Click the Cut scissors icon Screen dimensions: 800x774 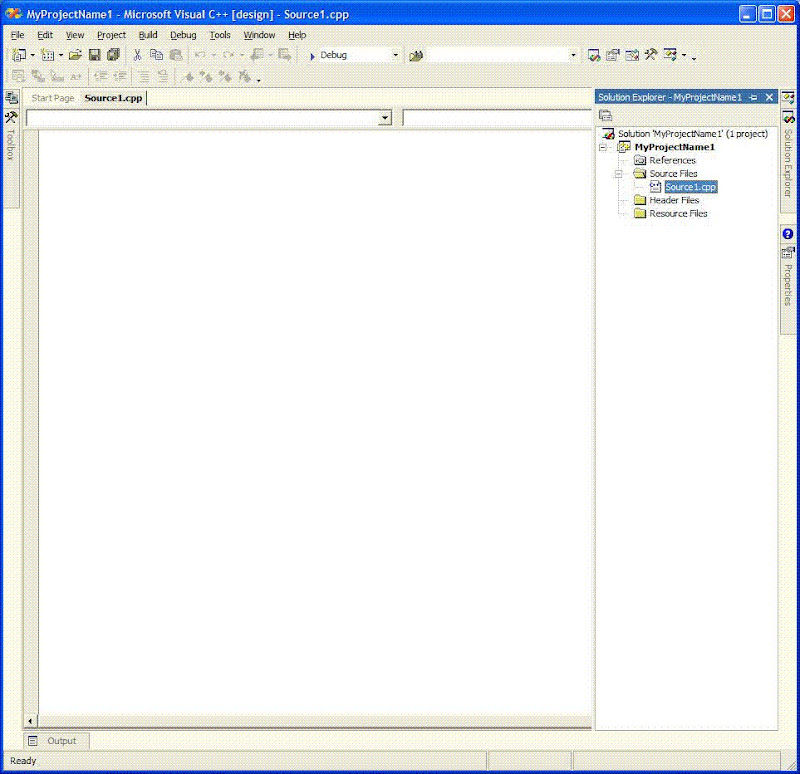click(137, 55)
